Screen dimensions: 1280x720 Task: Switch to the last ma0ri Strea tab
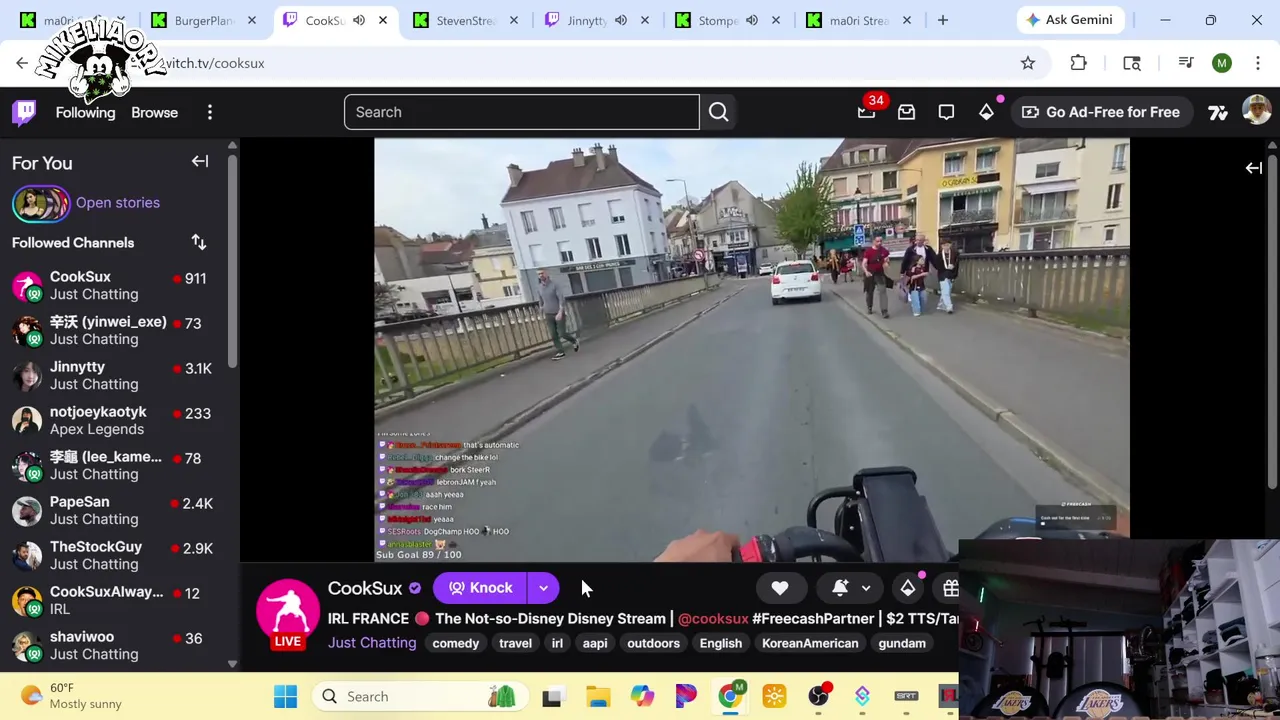tap(858, 20)
